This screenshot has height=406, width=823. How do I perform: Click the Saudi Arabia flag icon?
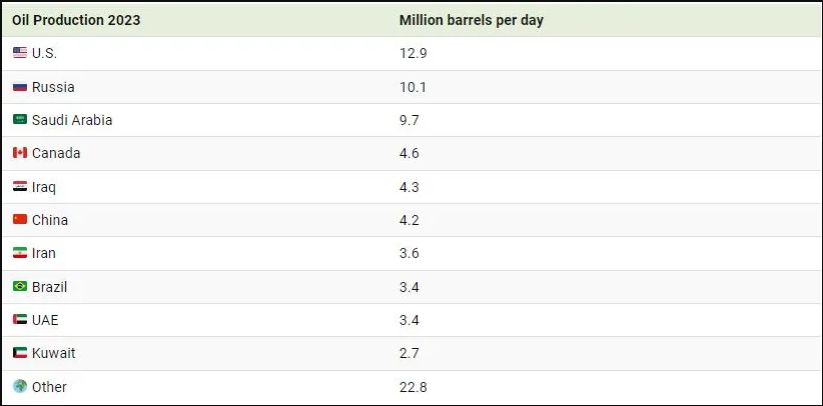(x=20, y=120)
